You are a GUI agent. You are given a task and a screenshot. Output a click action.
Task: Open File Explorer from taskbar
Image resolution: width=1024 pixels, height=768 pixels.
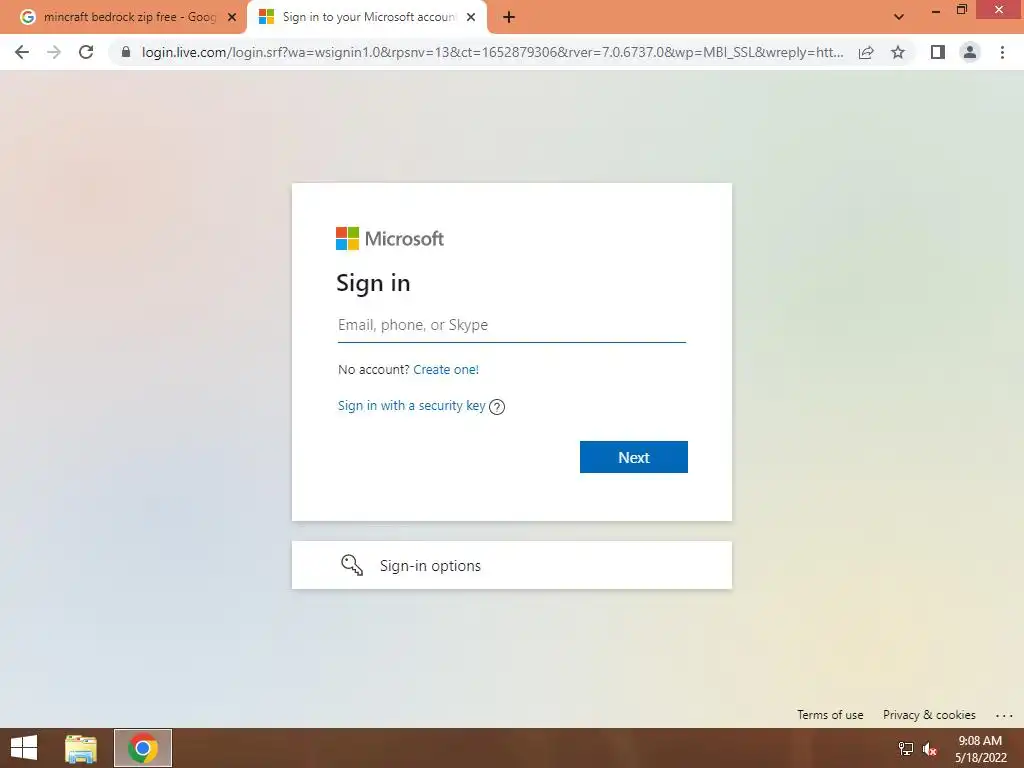click(80, 748)
